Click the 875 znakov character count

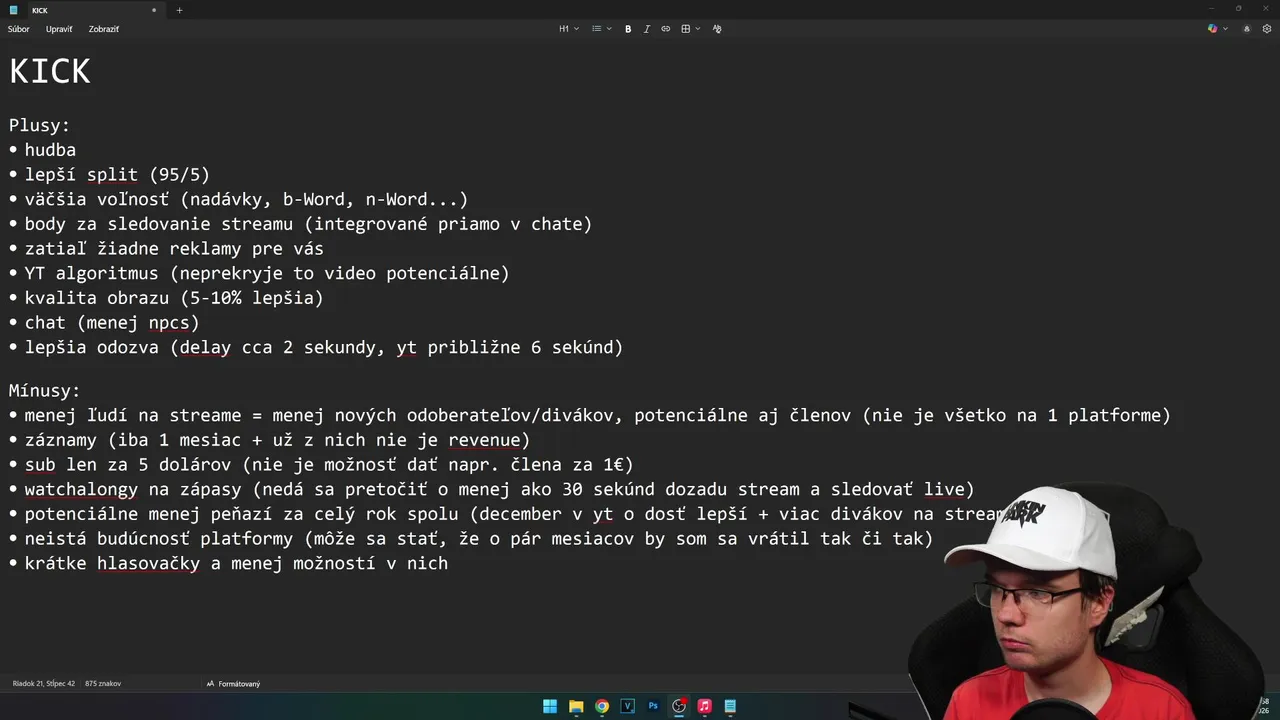[x=103, y=684]
